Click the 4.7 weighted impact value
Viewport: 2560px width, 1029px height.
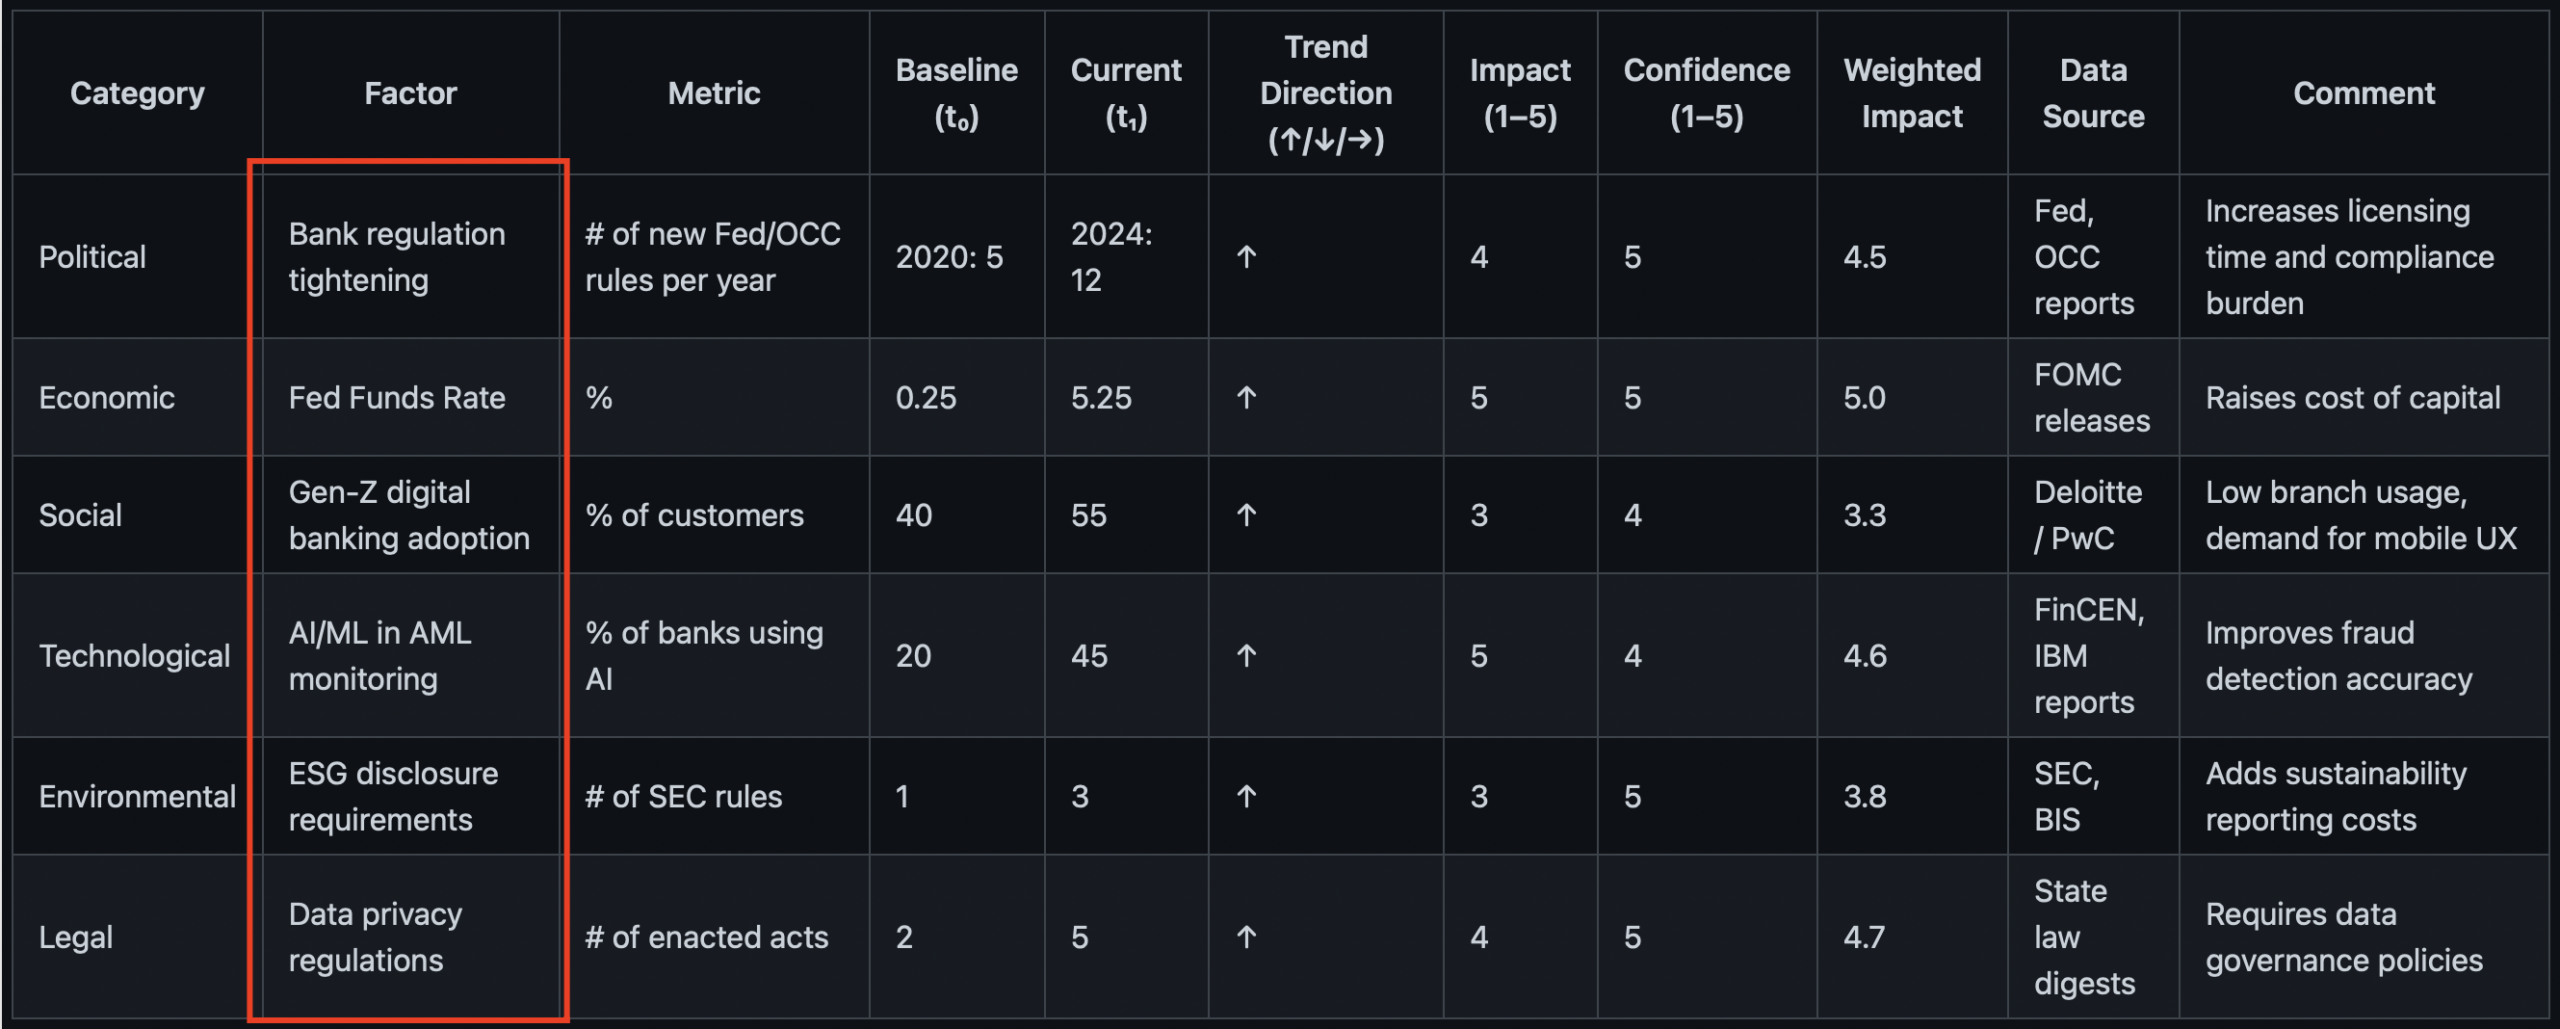pos(1864,937)
